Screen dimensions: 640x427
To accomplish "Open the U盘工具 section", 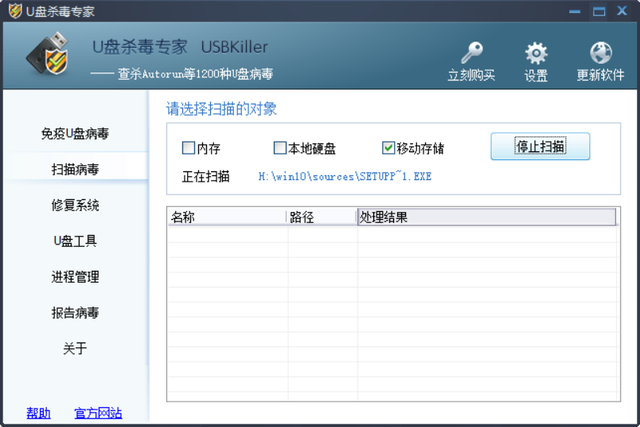I will coord(75,241).
